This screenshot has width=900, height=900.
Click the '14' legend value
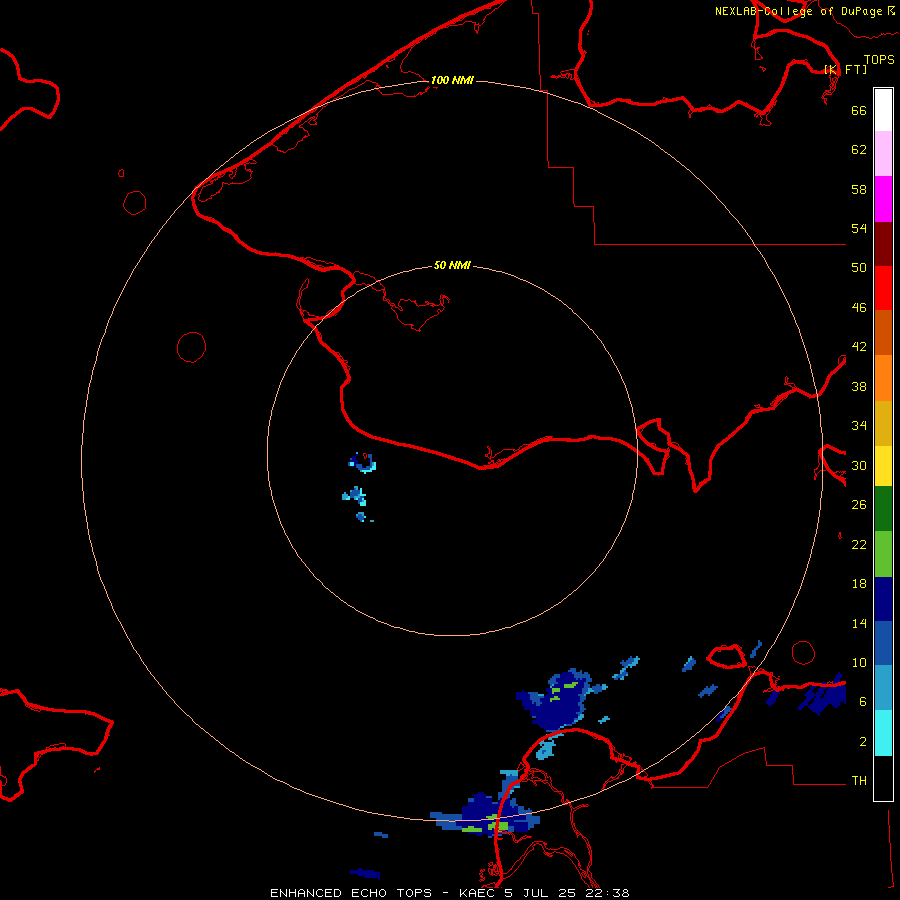tap(859, 623)
